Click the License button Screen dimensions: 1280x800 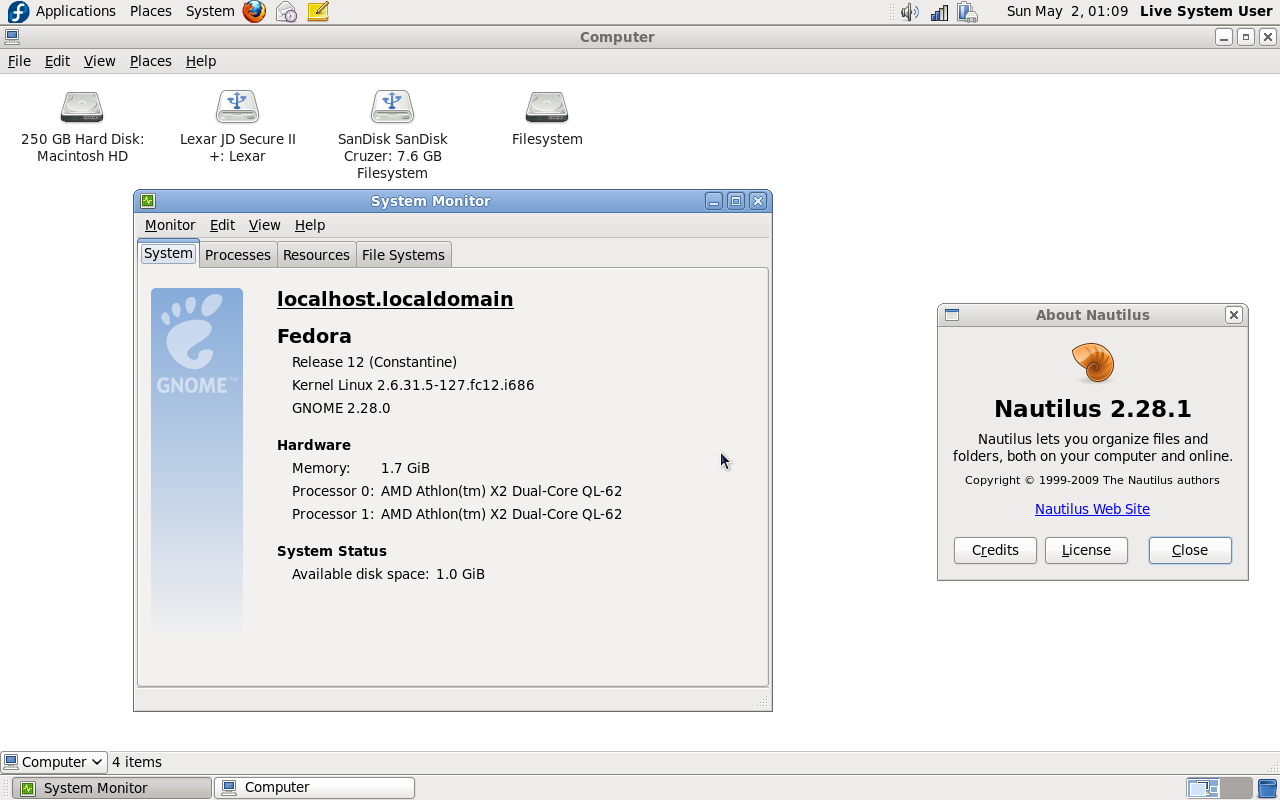tap(1086, 550)
